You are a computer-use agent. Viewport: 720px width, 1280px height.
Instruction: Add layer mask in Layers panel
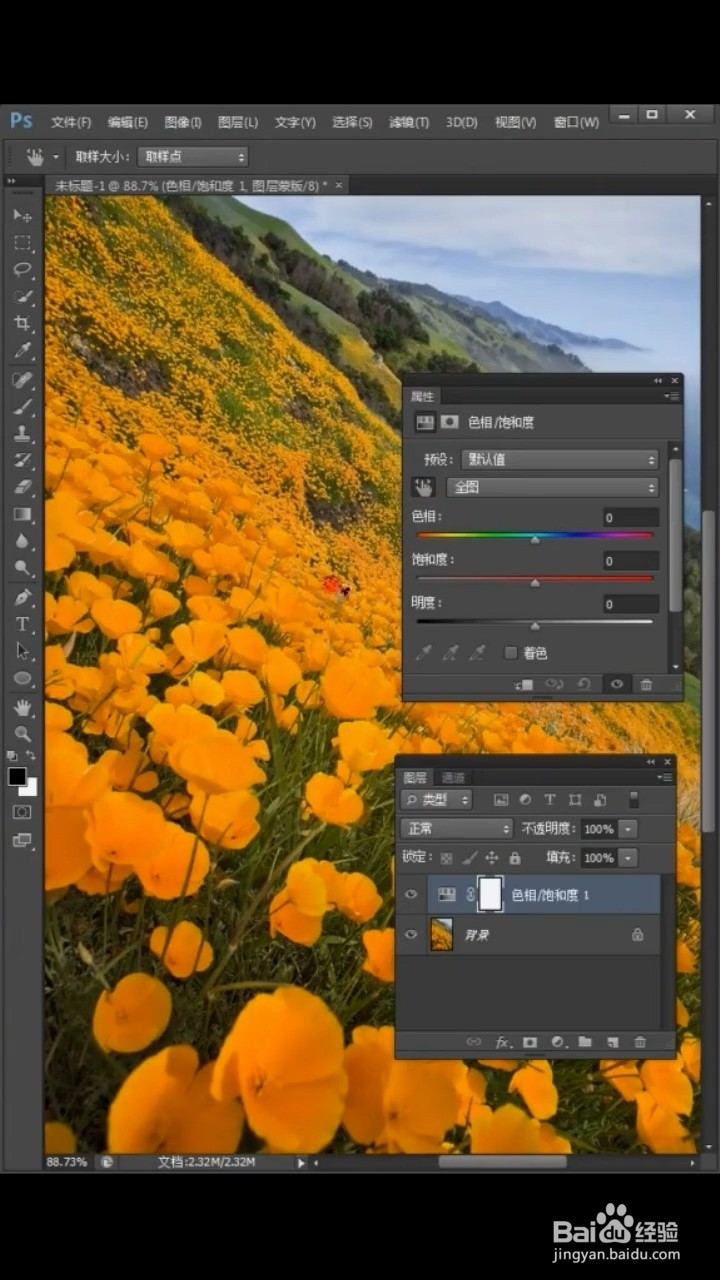coord(530,1042)
